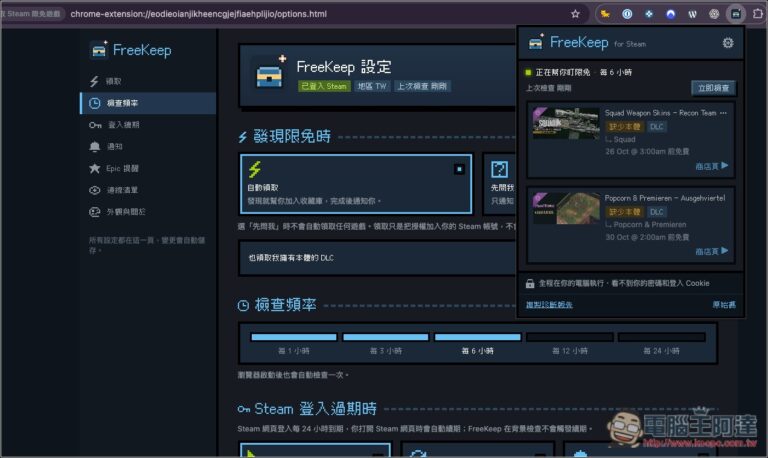Open 領取 section in sidebar
This screenshot has height=458, width=768.
tap(148, 81)
